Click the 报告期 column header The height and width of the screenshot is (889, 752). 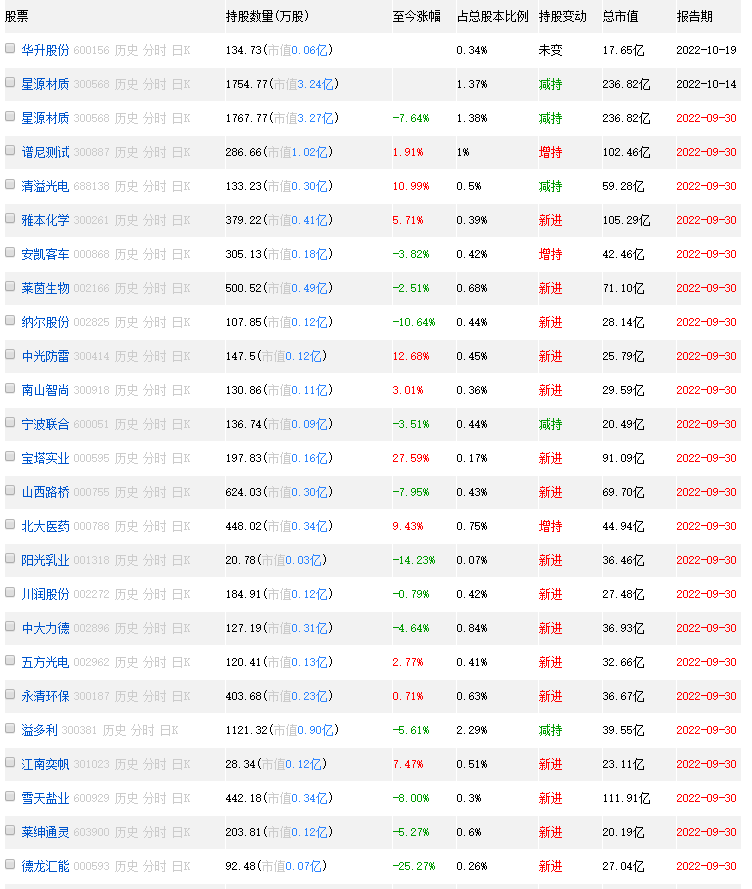pos(694,16)
